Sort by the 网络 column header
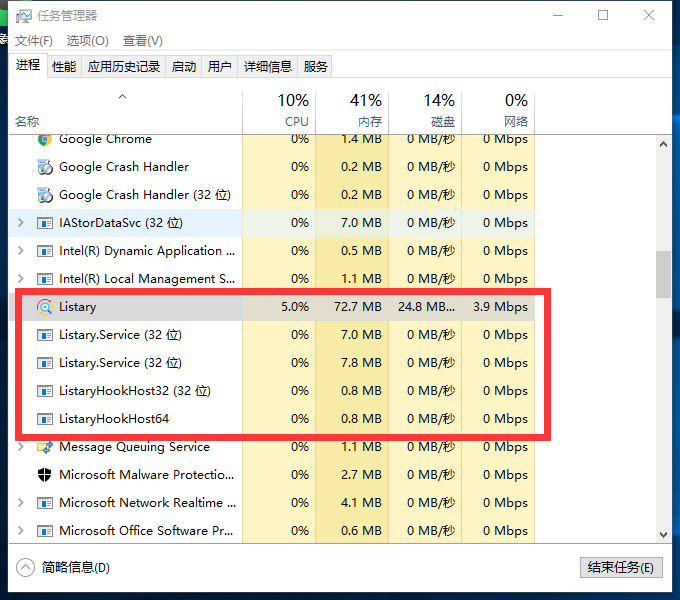 click(498, 112)
